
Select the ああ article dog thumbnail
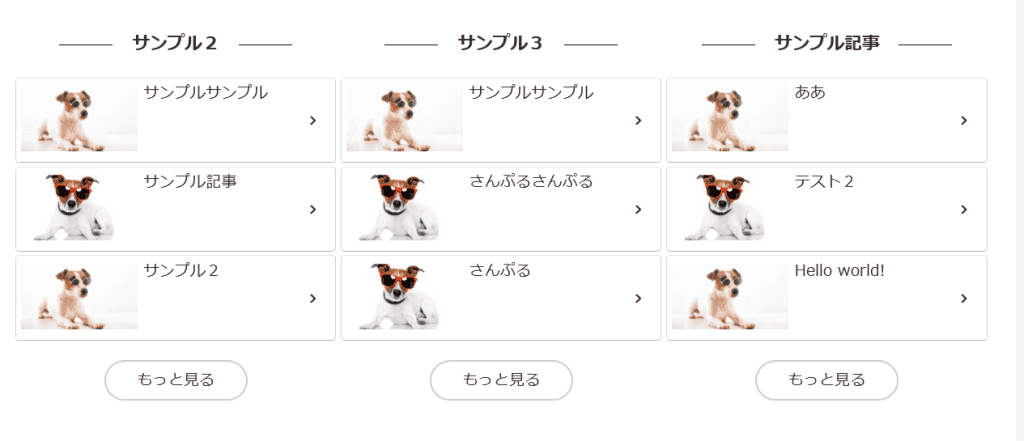pyautogui.click(x=729, y=119)
